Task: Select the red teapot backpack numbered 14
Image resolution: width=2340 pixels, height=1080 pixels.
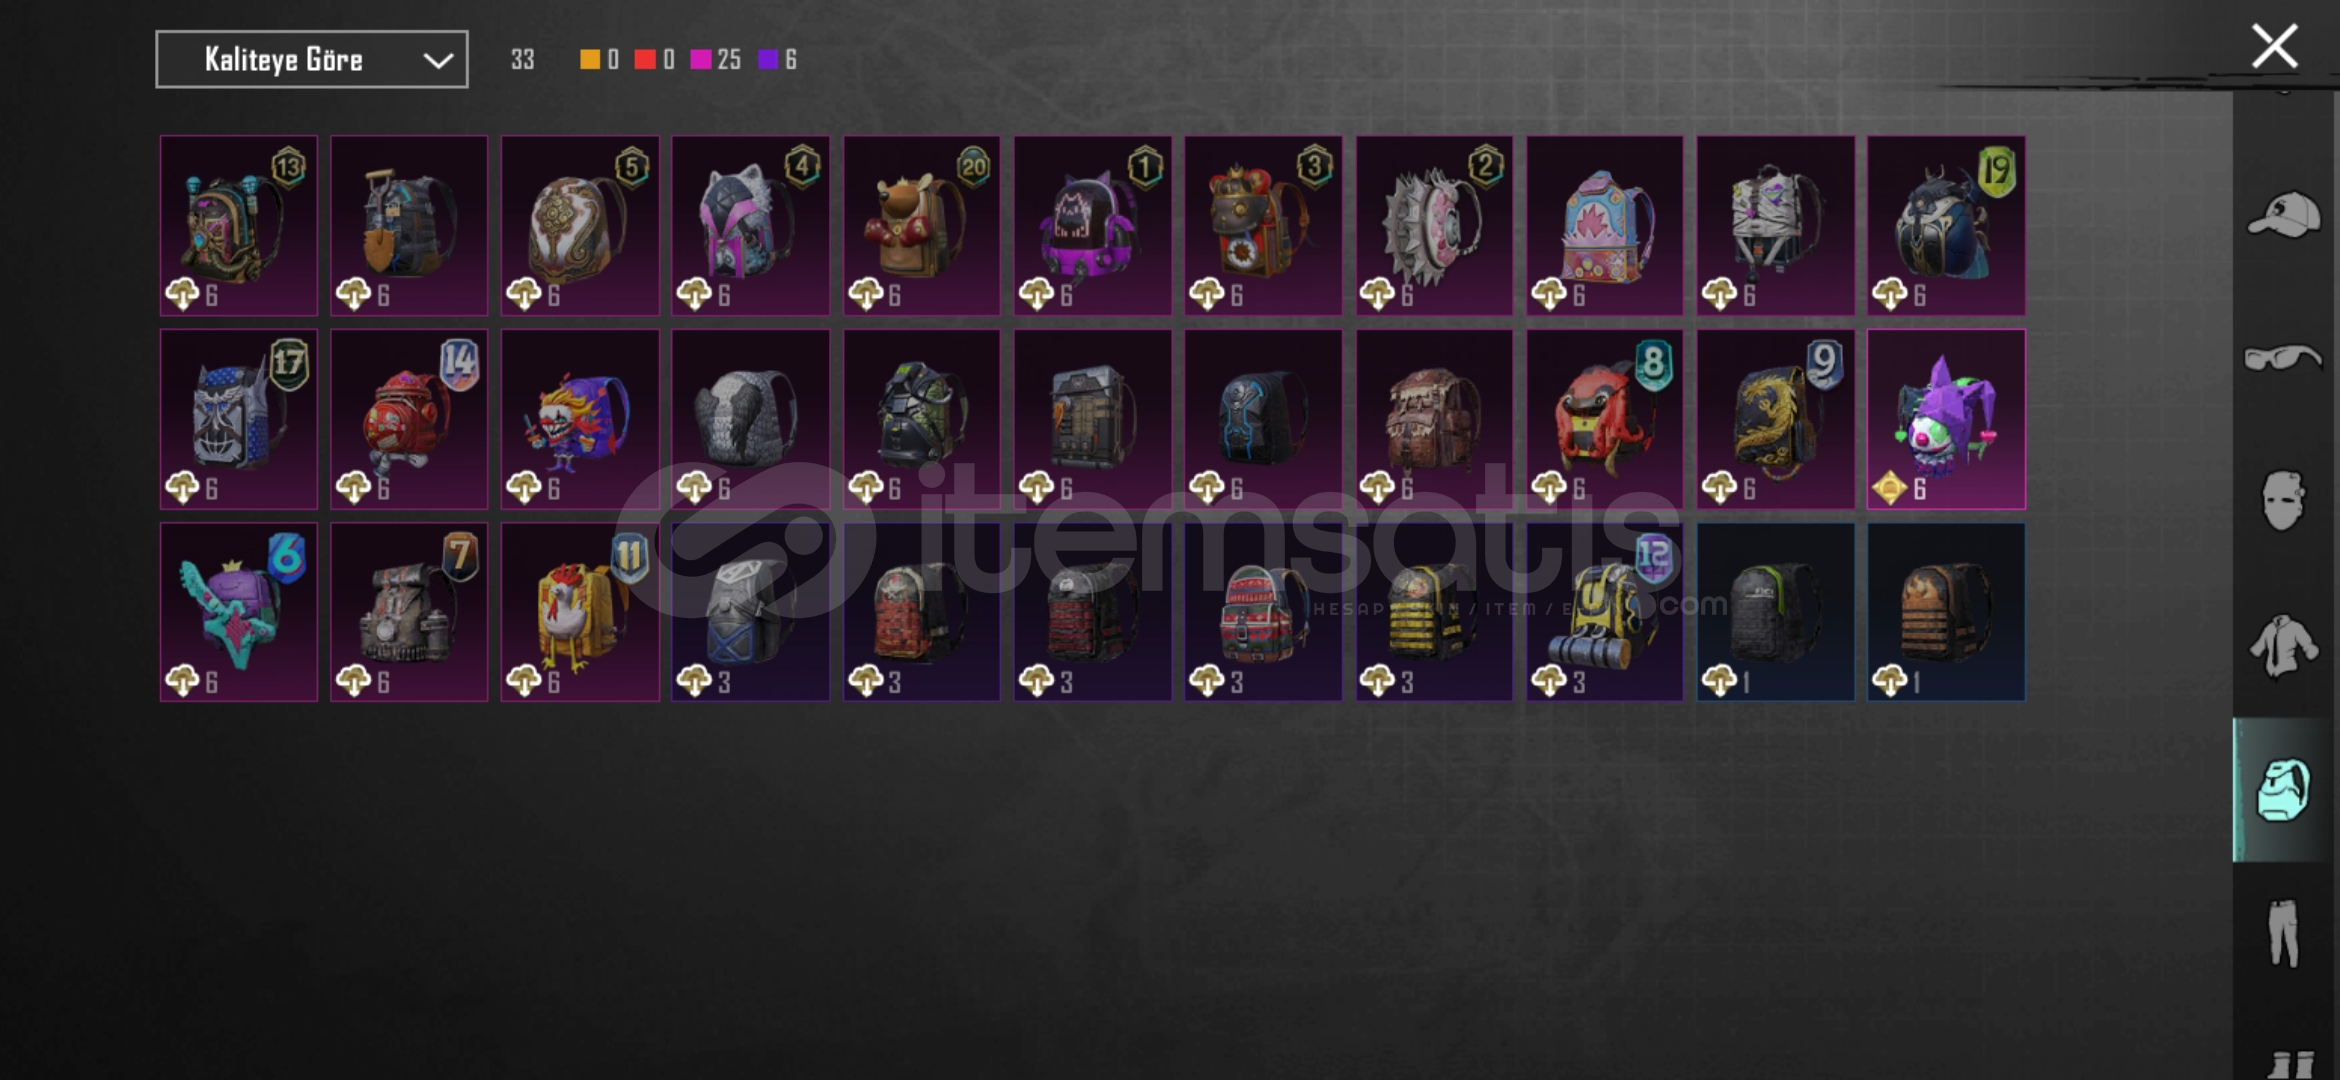Action: point(409,419)
